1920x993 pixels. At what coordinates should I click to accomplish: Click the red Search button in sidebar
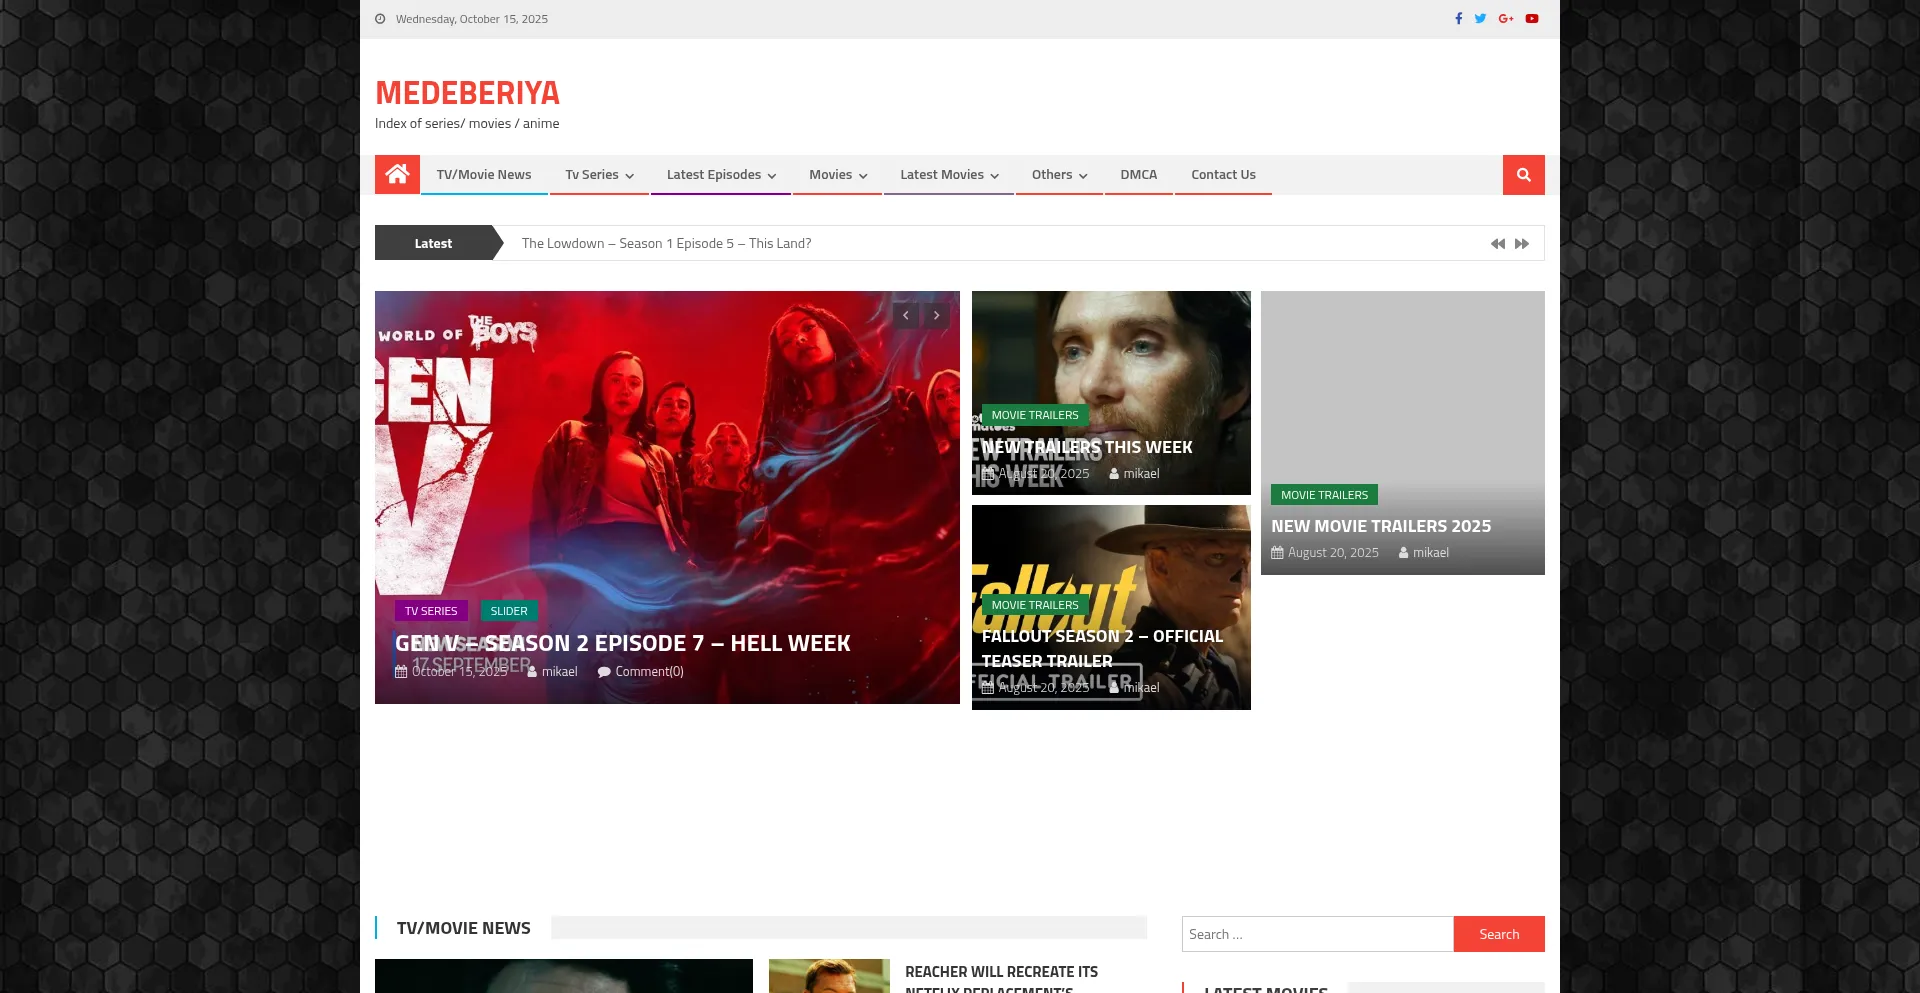point(1498,934)
